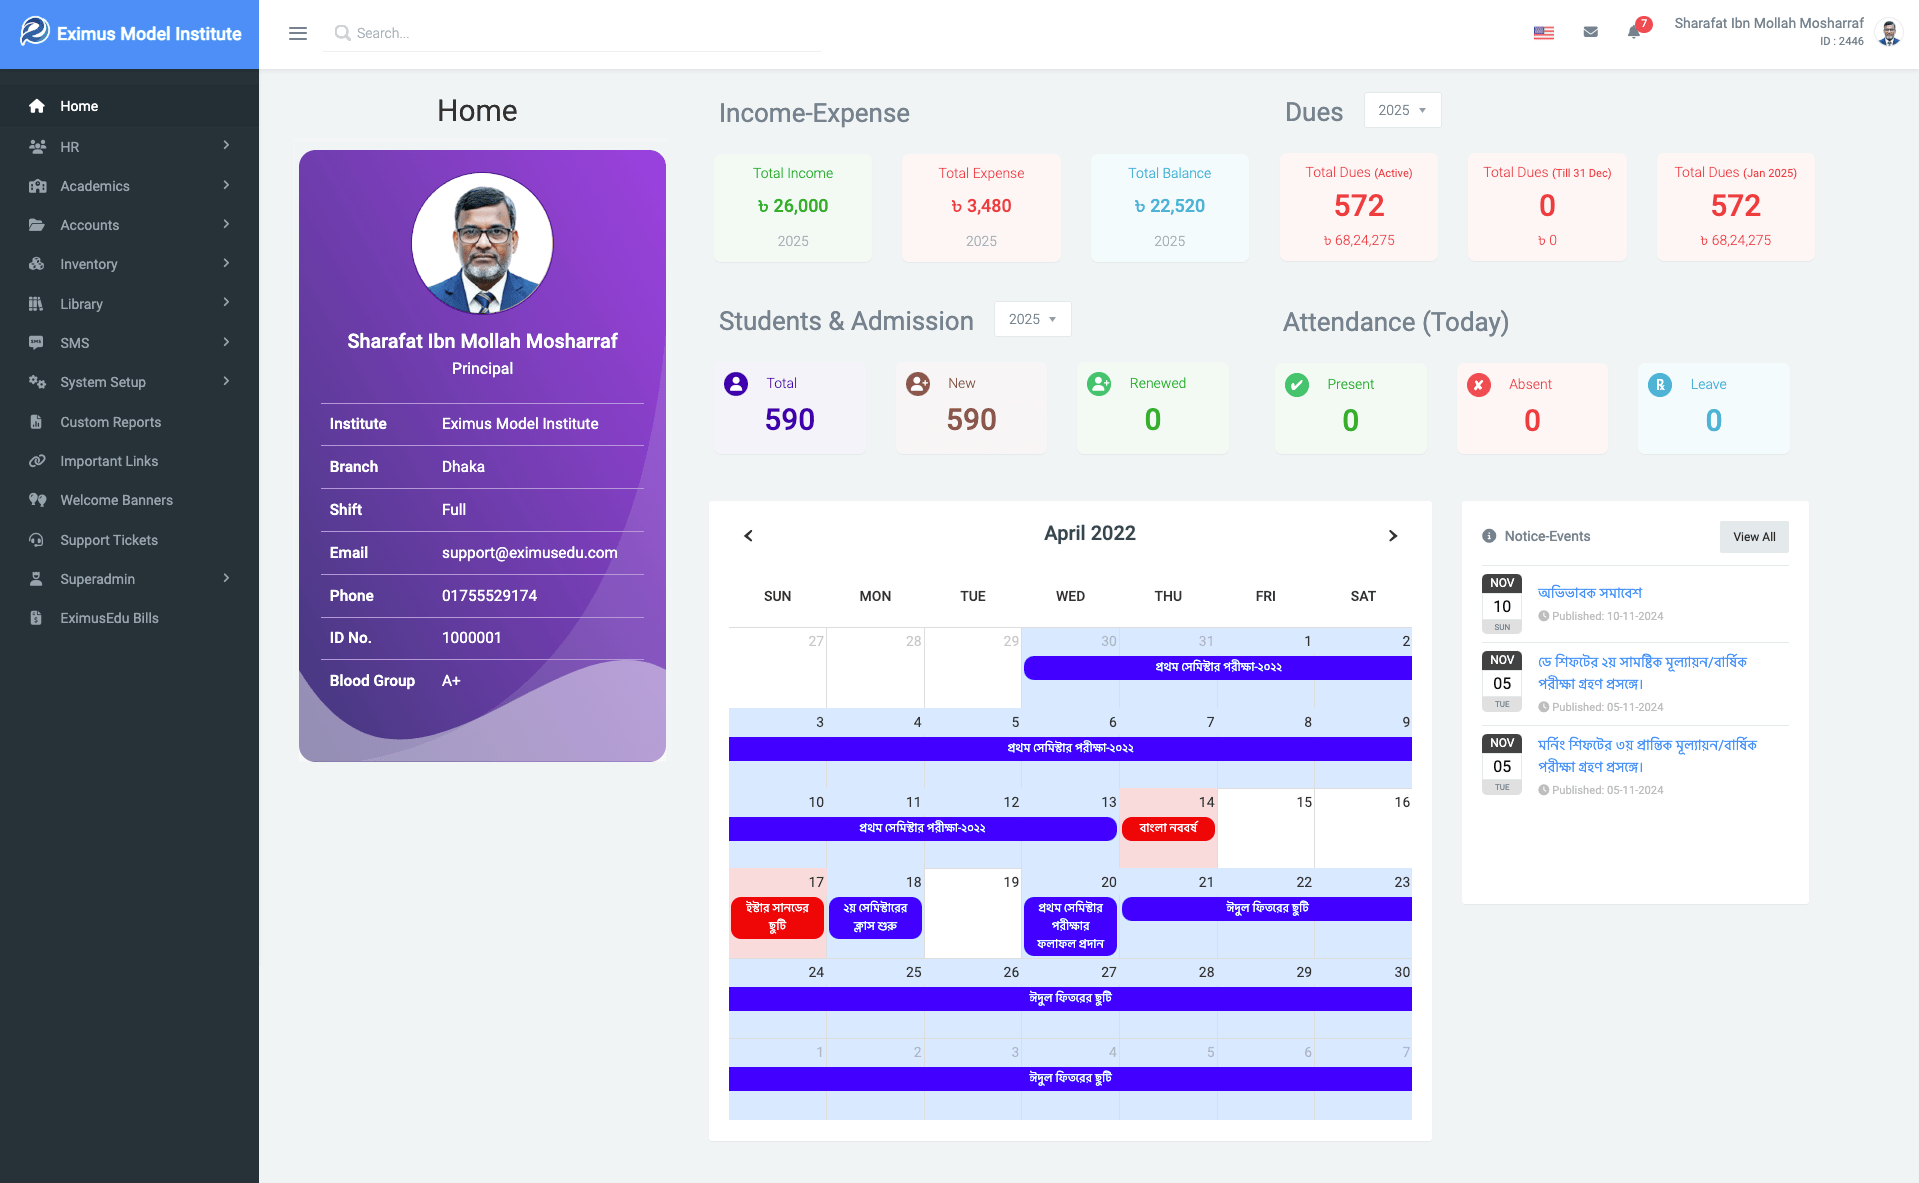Click the hamburger menu toggle icon
The image size is (1919, 1183).
tap(297, 33)
